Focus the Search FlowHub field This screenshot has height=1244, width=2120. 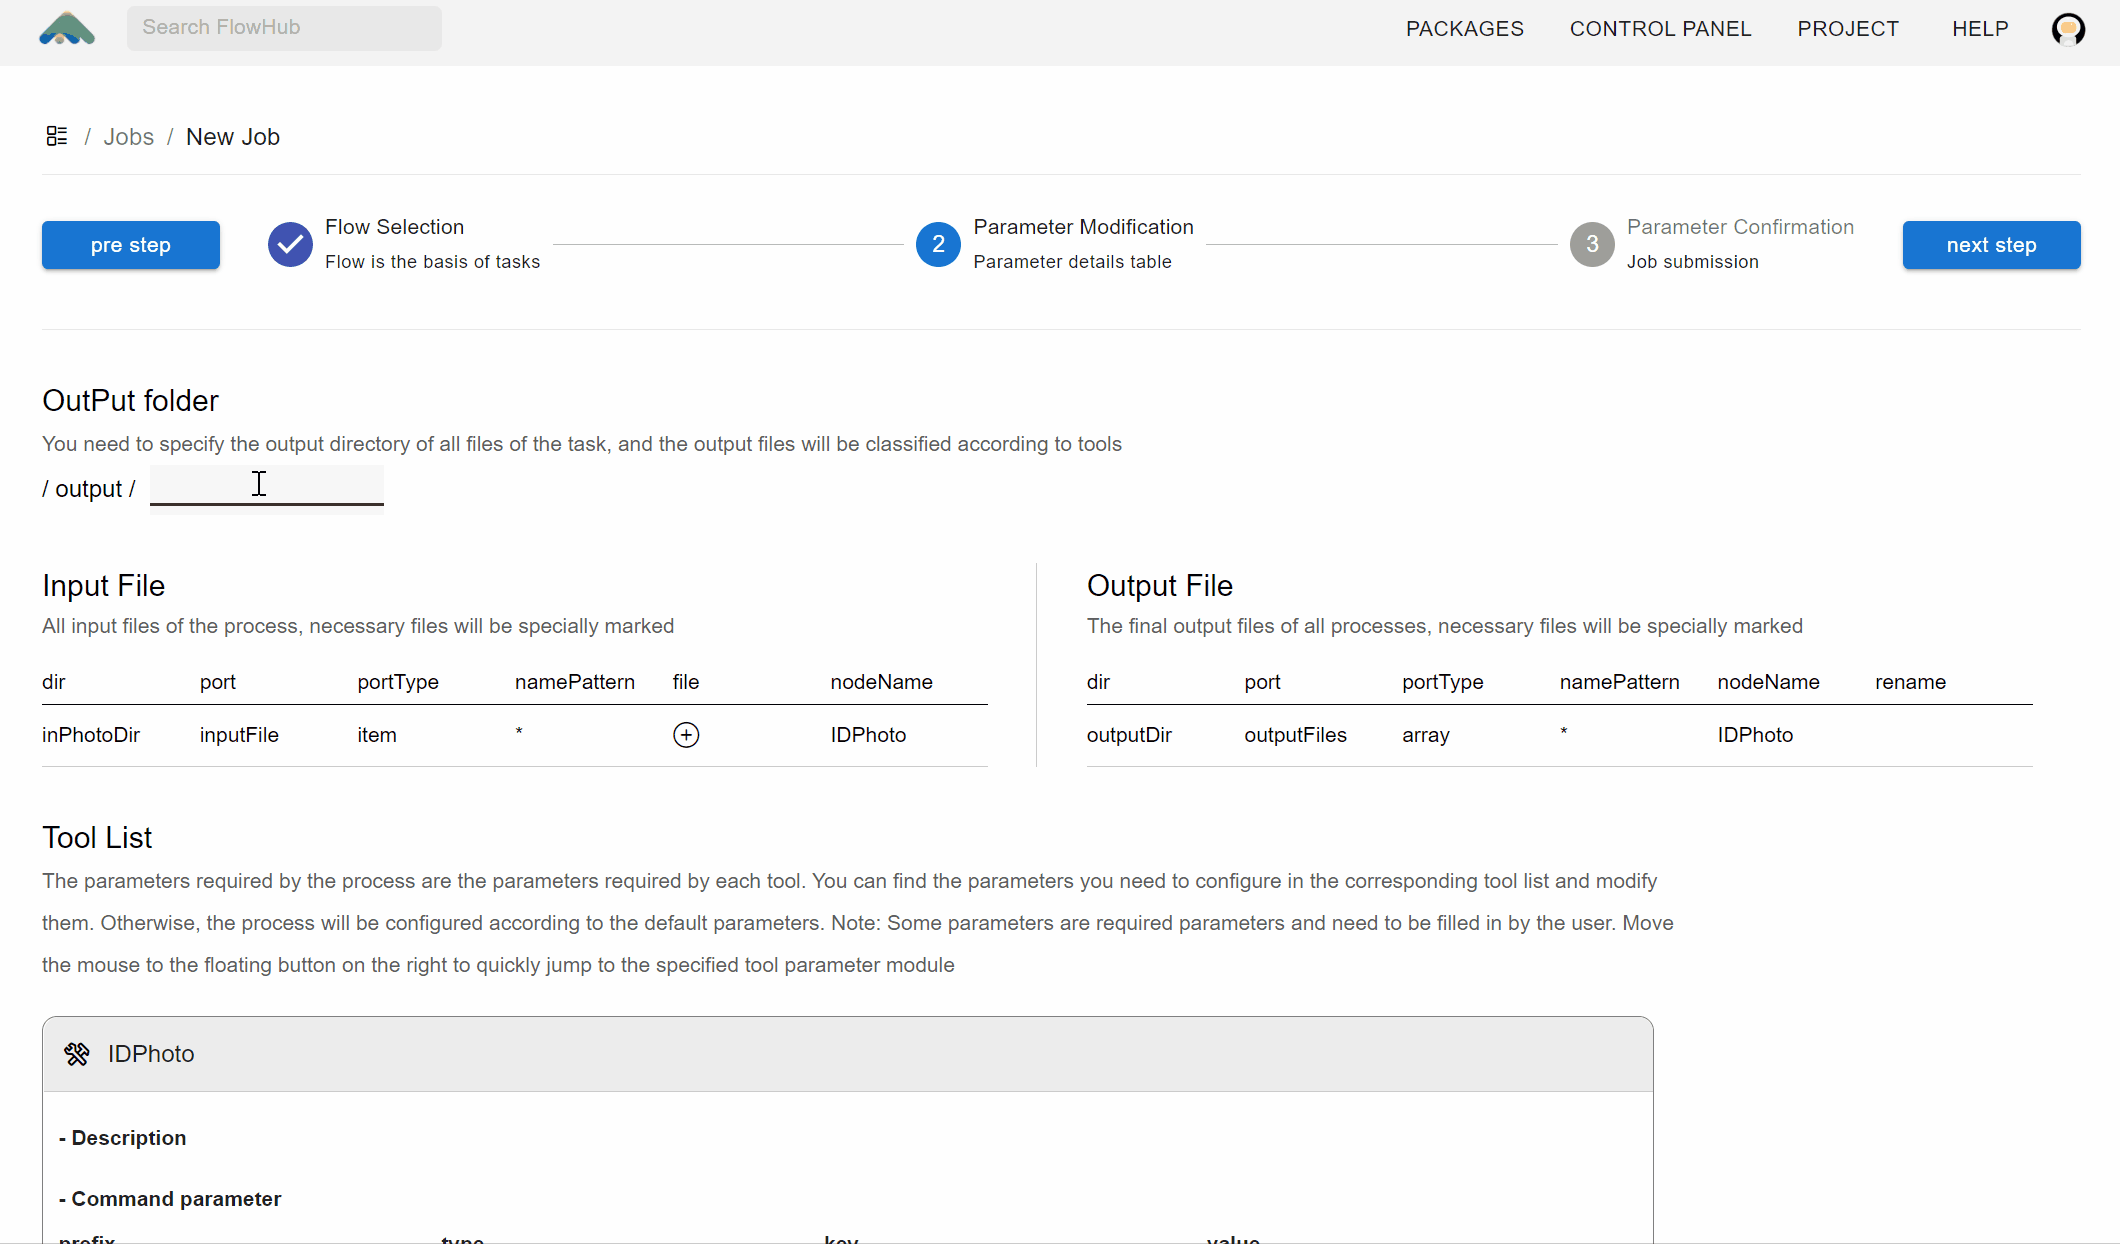[x=284, y=28]
